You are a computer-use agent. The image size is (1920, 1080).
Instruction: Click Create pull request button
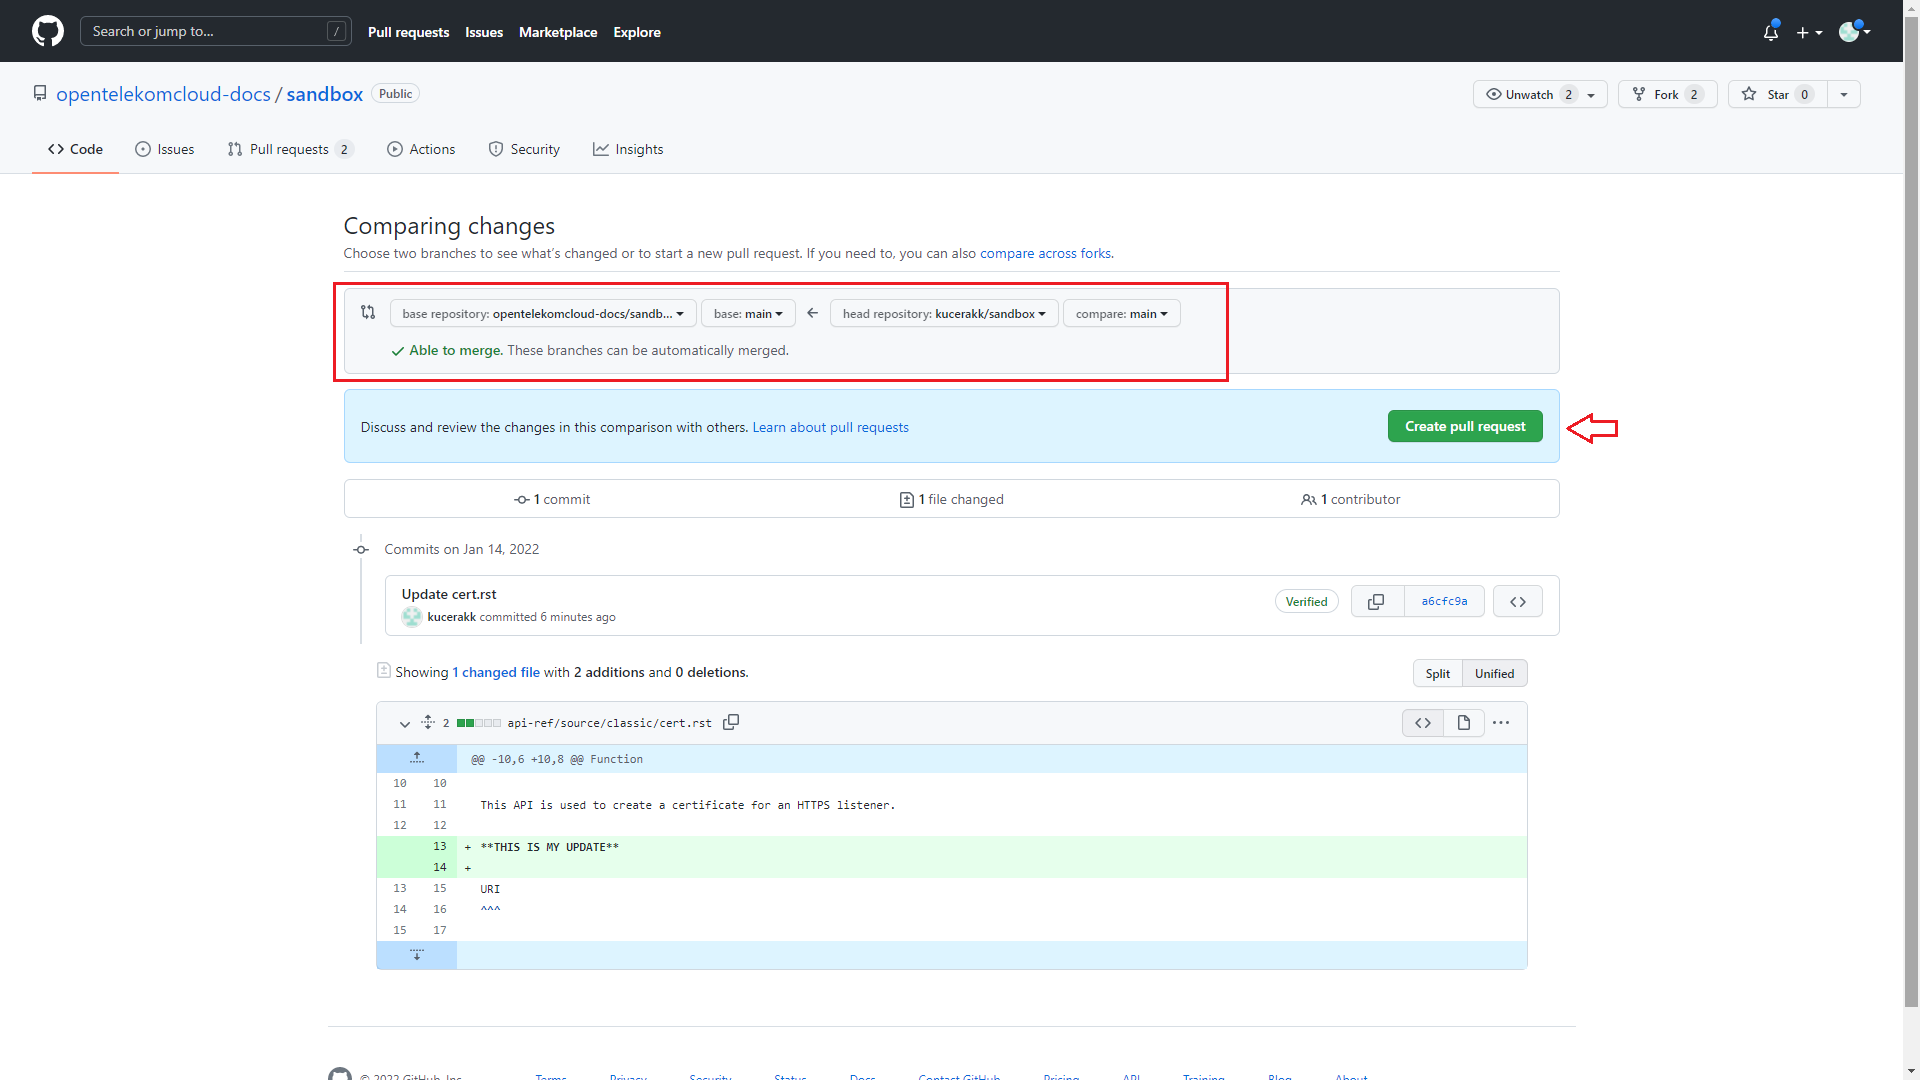click(1465, 426)
